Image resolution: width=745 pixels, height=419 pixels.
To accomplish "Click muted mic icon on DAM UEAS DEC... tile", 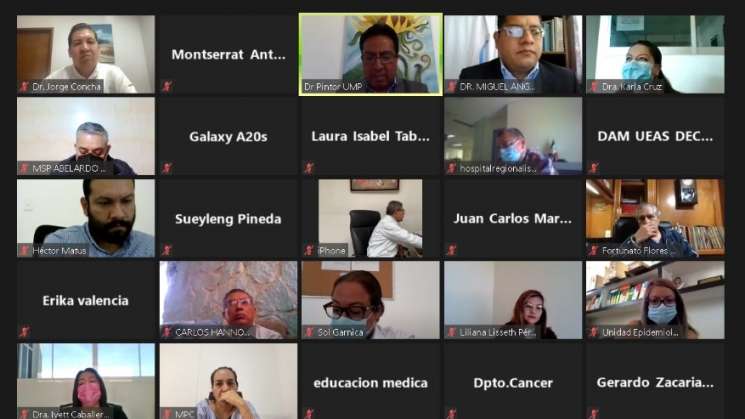I will (594, 168).
